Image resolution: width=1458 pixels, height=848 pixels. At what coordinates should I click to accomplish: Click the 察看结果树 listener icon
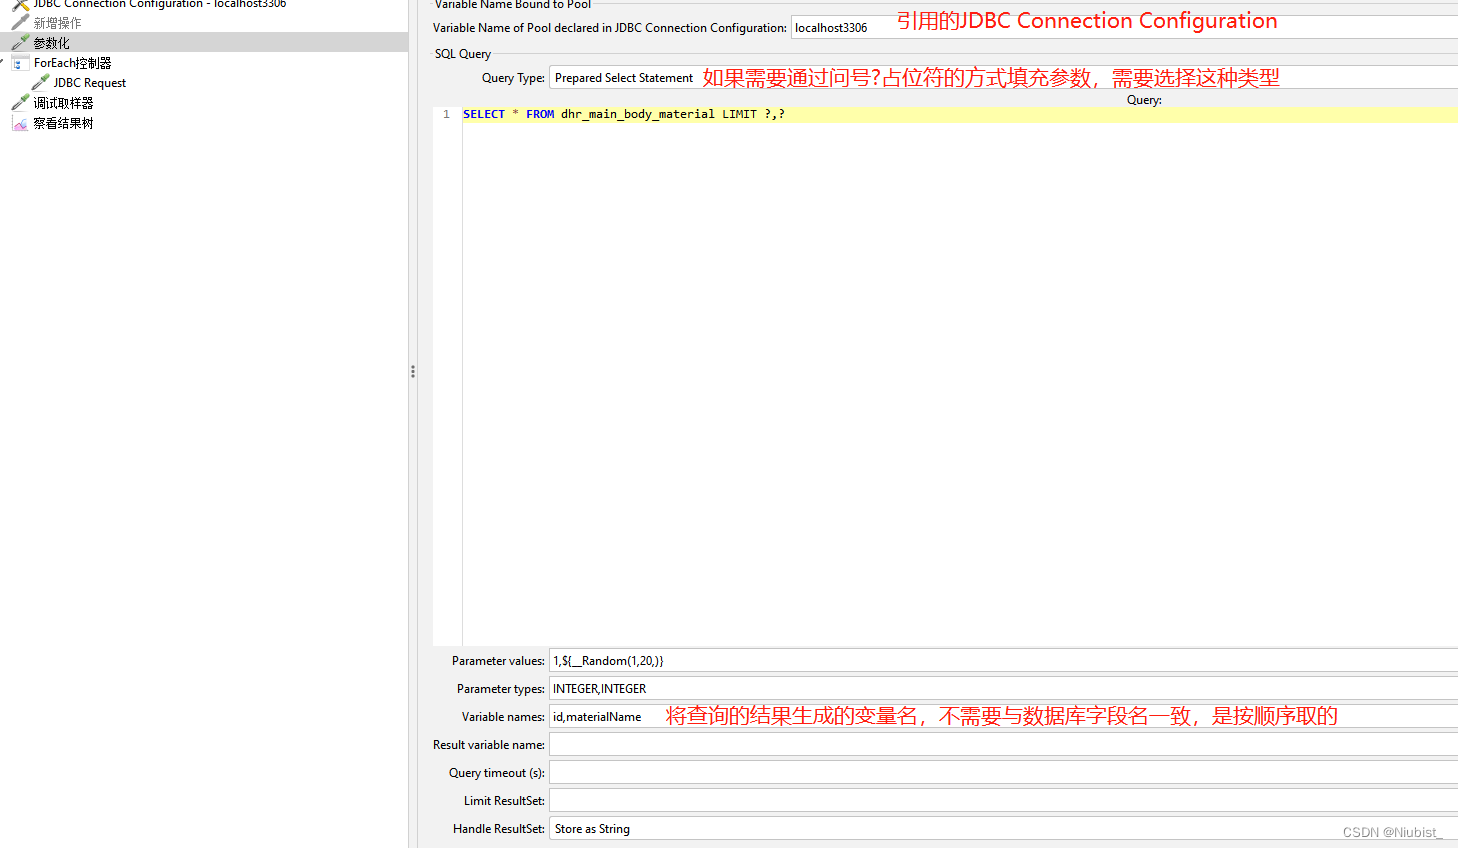coord(20,123)
